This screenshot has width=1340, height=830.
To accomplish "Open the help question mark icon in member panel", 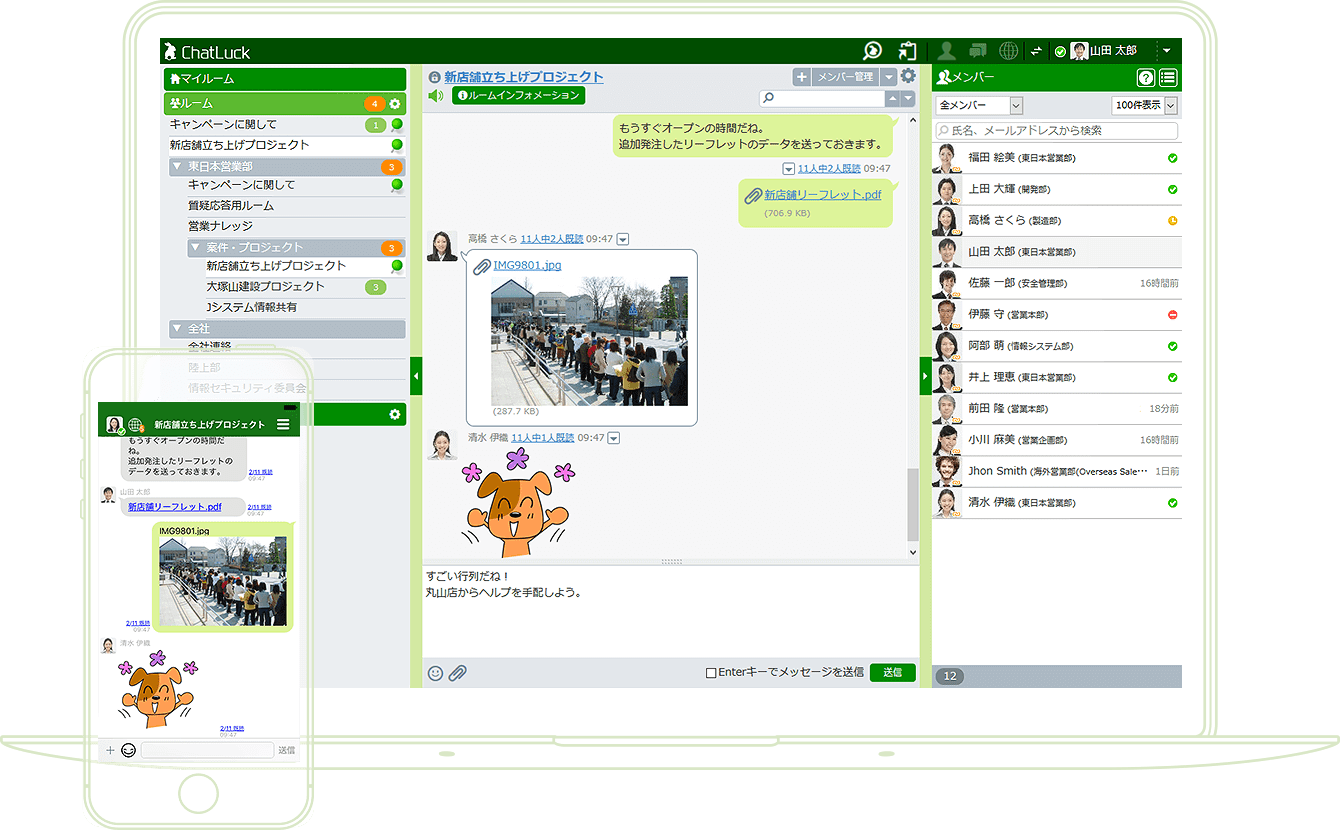I will [1146, 78].
